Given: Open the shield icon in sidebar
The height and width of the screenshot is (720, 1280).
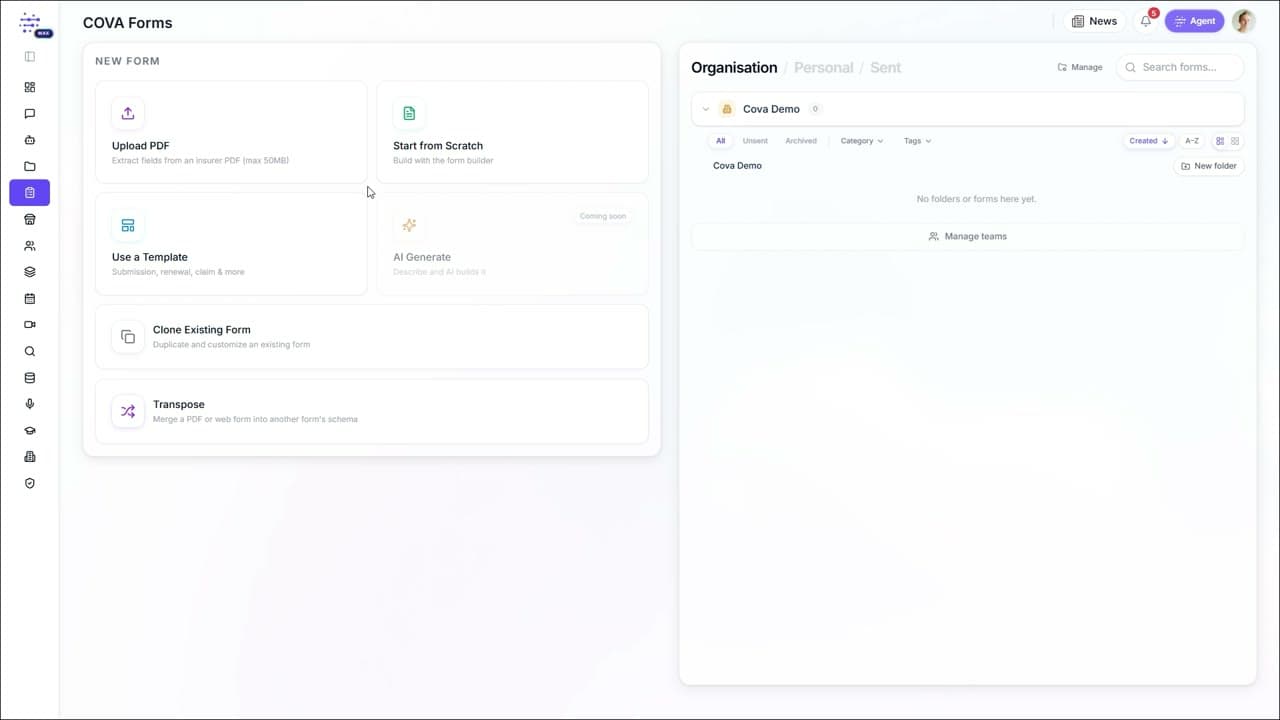Looking at the screenshot, I should point(30,483).
